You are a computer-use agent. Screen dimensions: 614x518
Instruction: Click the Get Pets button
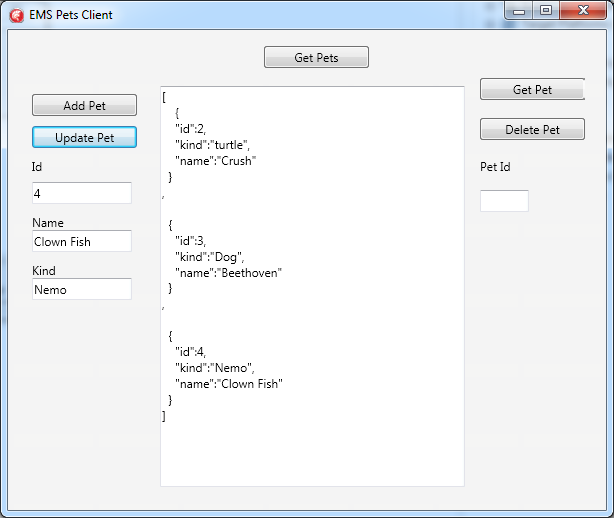pyautogui.click(x=316, y=57)
